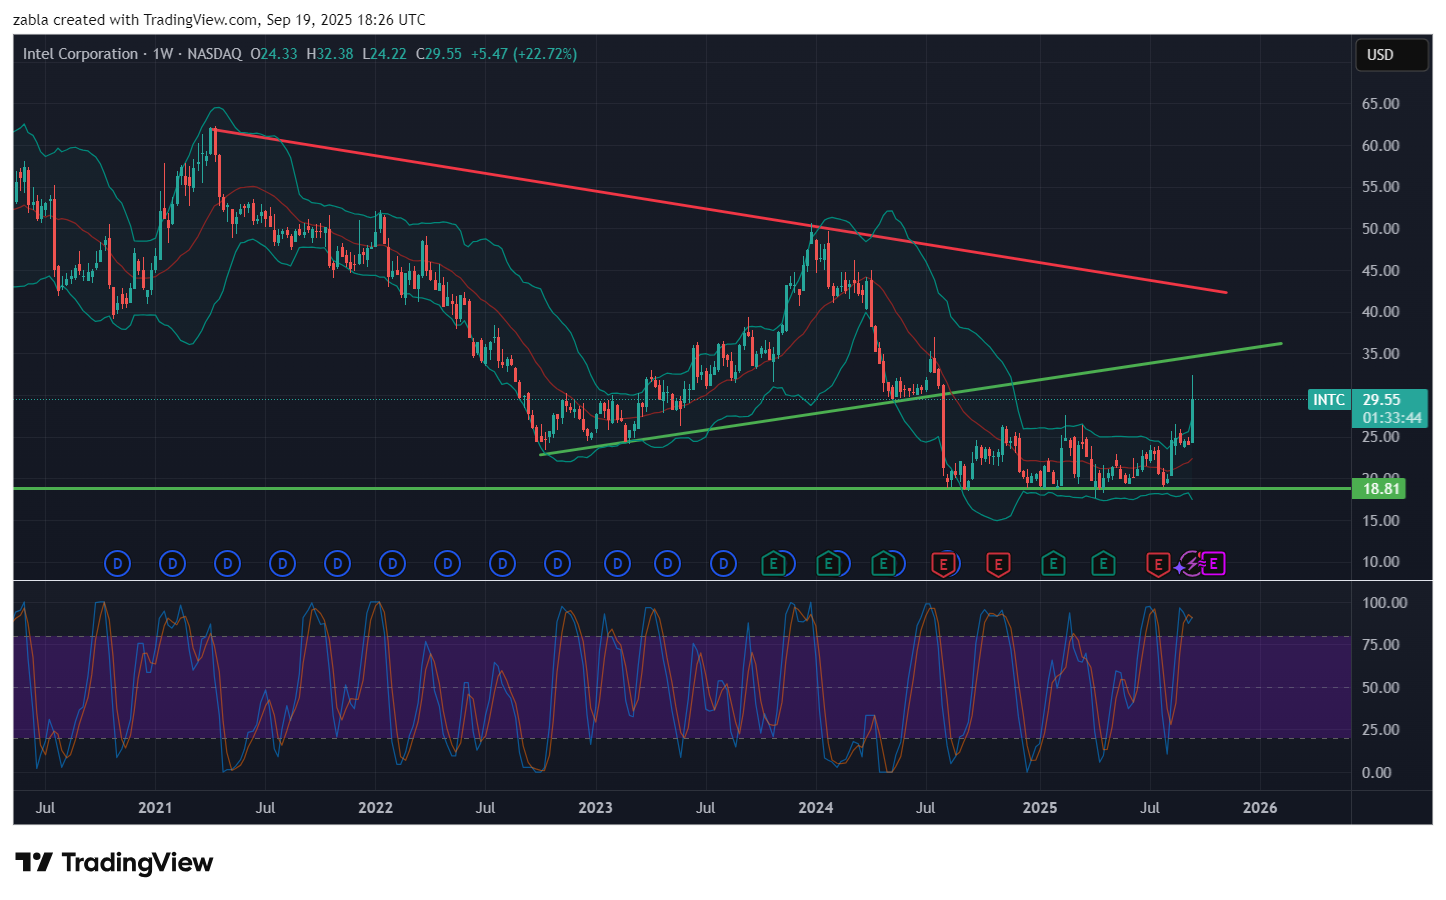This screenshot has height=900, width=1446.
Task: Open the USD currency selector
Action: [1391, 55]
